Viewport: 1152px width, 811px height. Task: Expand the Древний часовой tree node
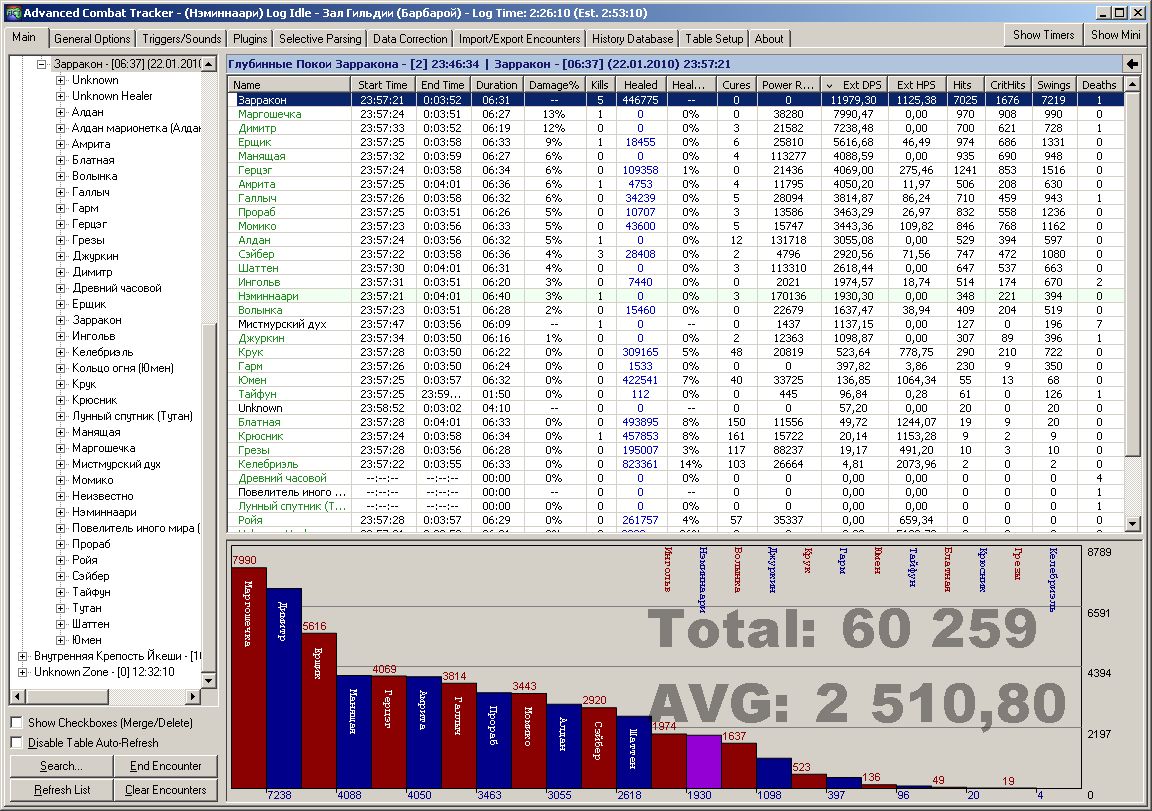point(61,289)
